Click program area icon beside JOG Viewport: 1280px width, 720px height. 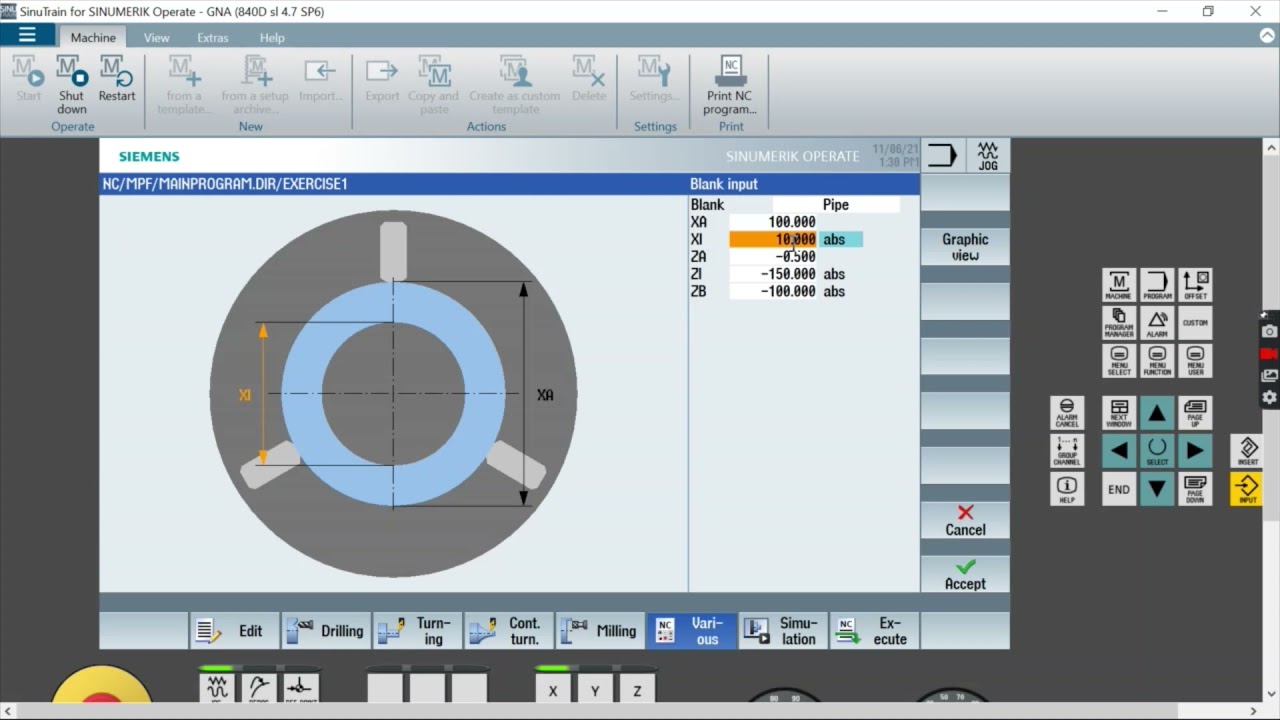(942, 156)
